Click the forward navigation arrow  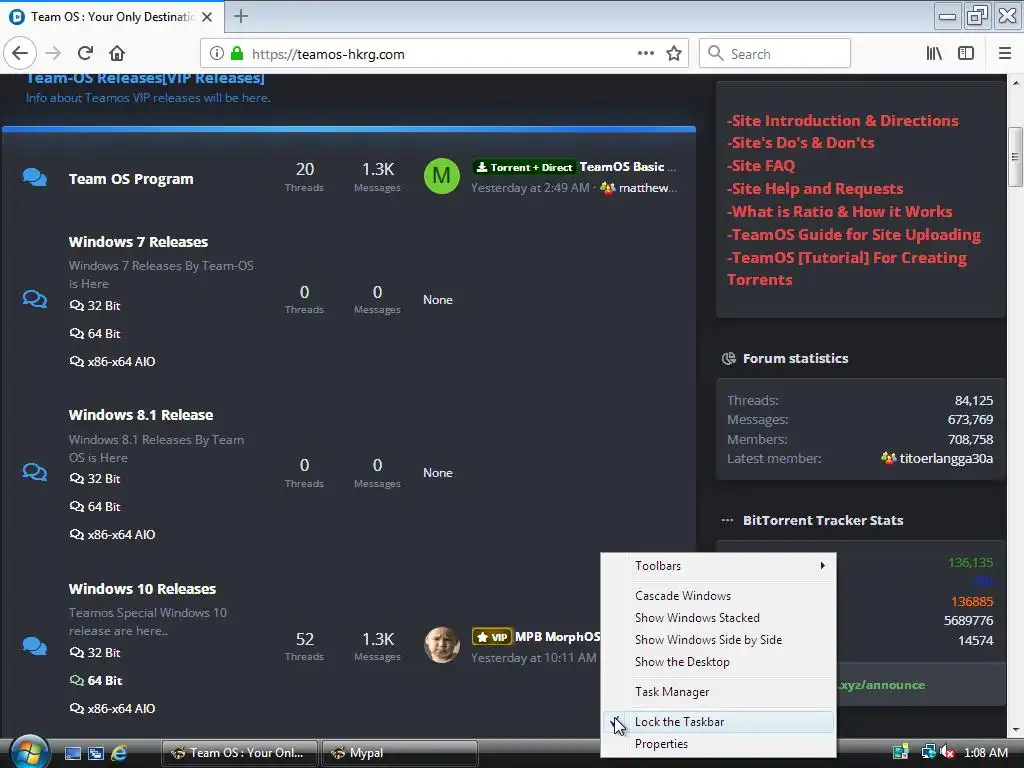[x=53, y=54]
